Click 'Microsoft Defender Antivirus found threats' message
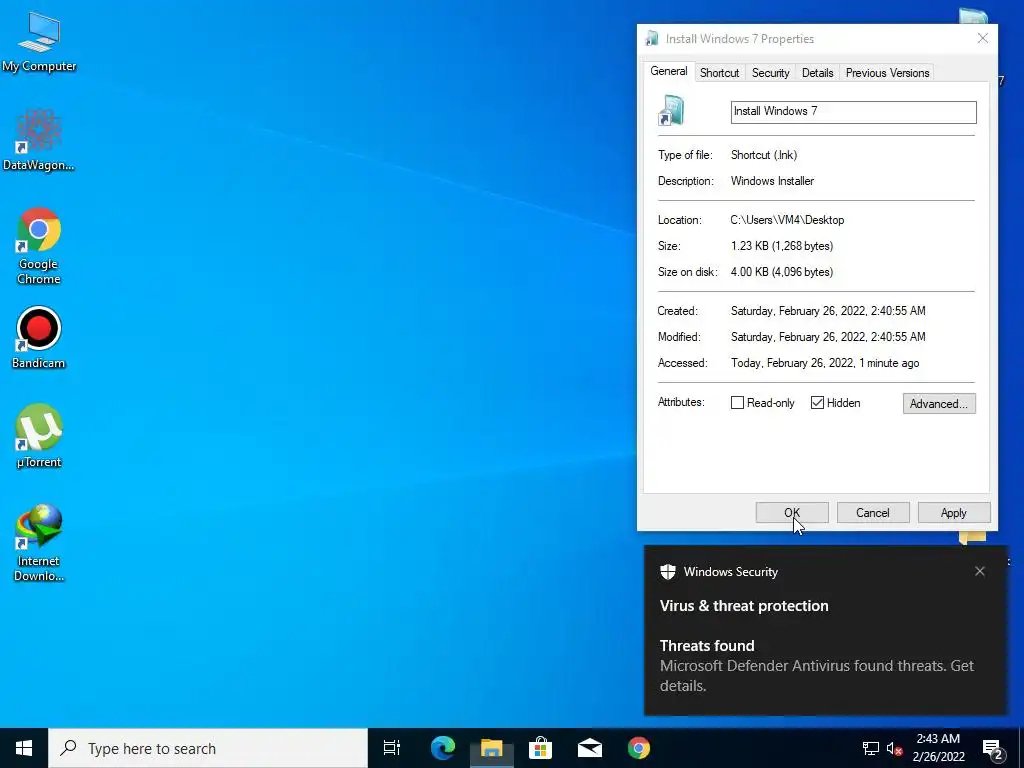This screenshot has height=768, width=1024. (x=816, y=675)
